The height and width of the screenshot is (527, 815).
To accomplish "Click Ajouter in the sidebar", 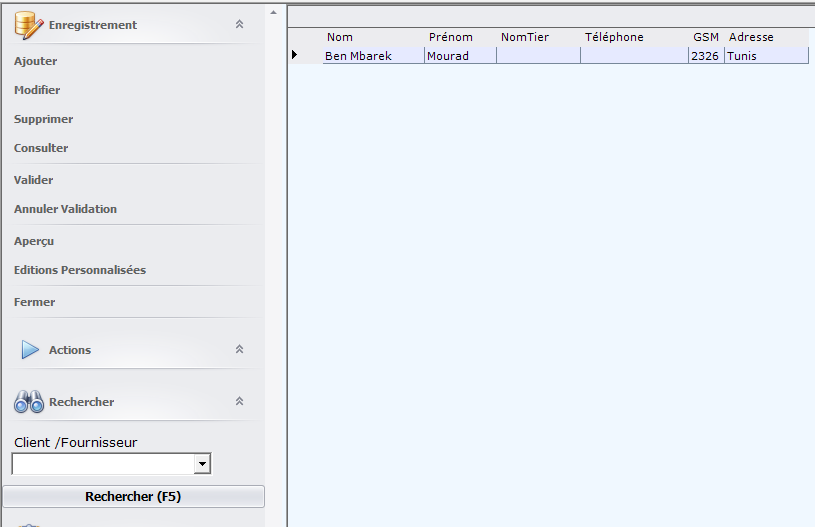I will [x=35, y=61].
